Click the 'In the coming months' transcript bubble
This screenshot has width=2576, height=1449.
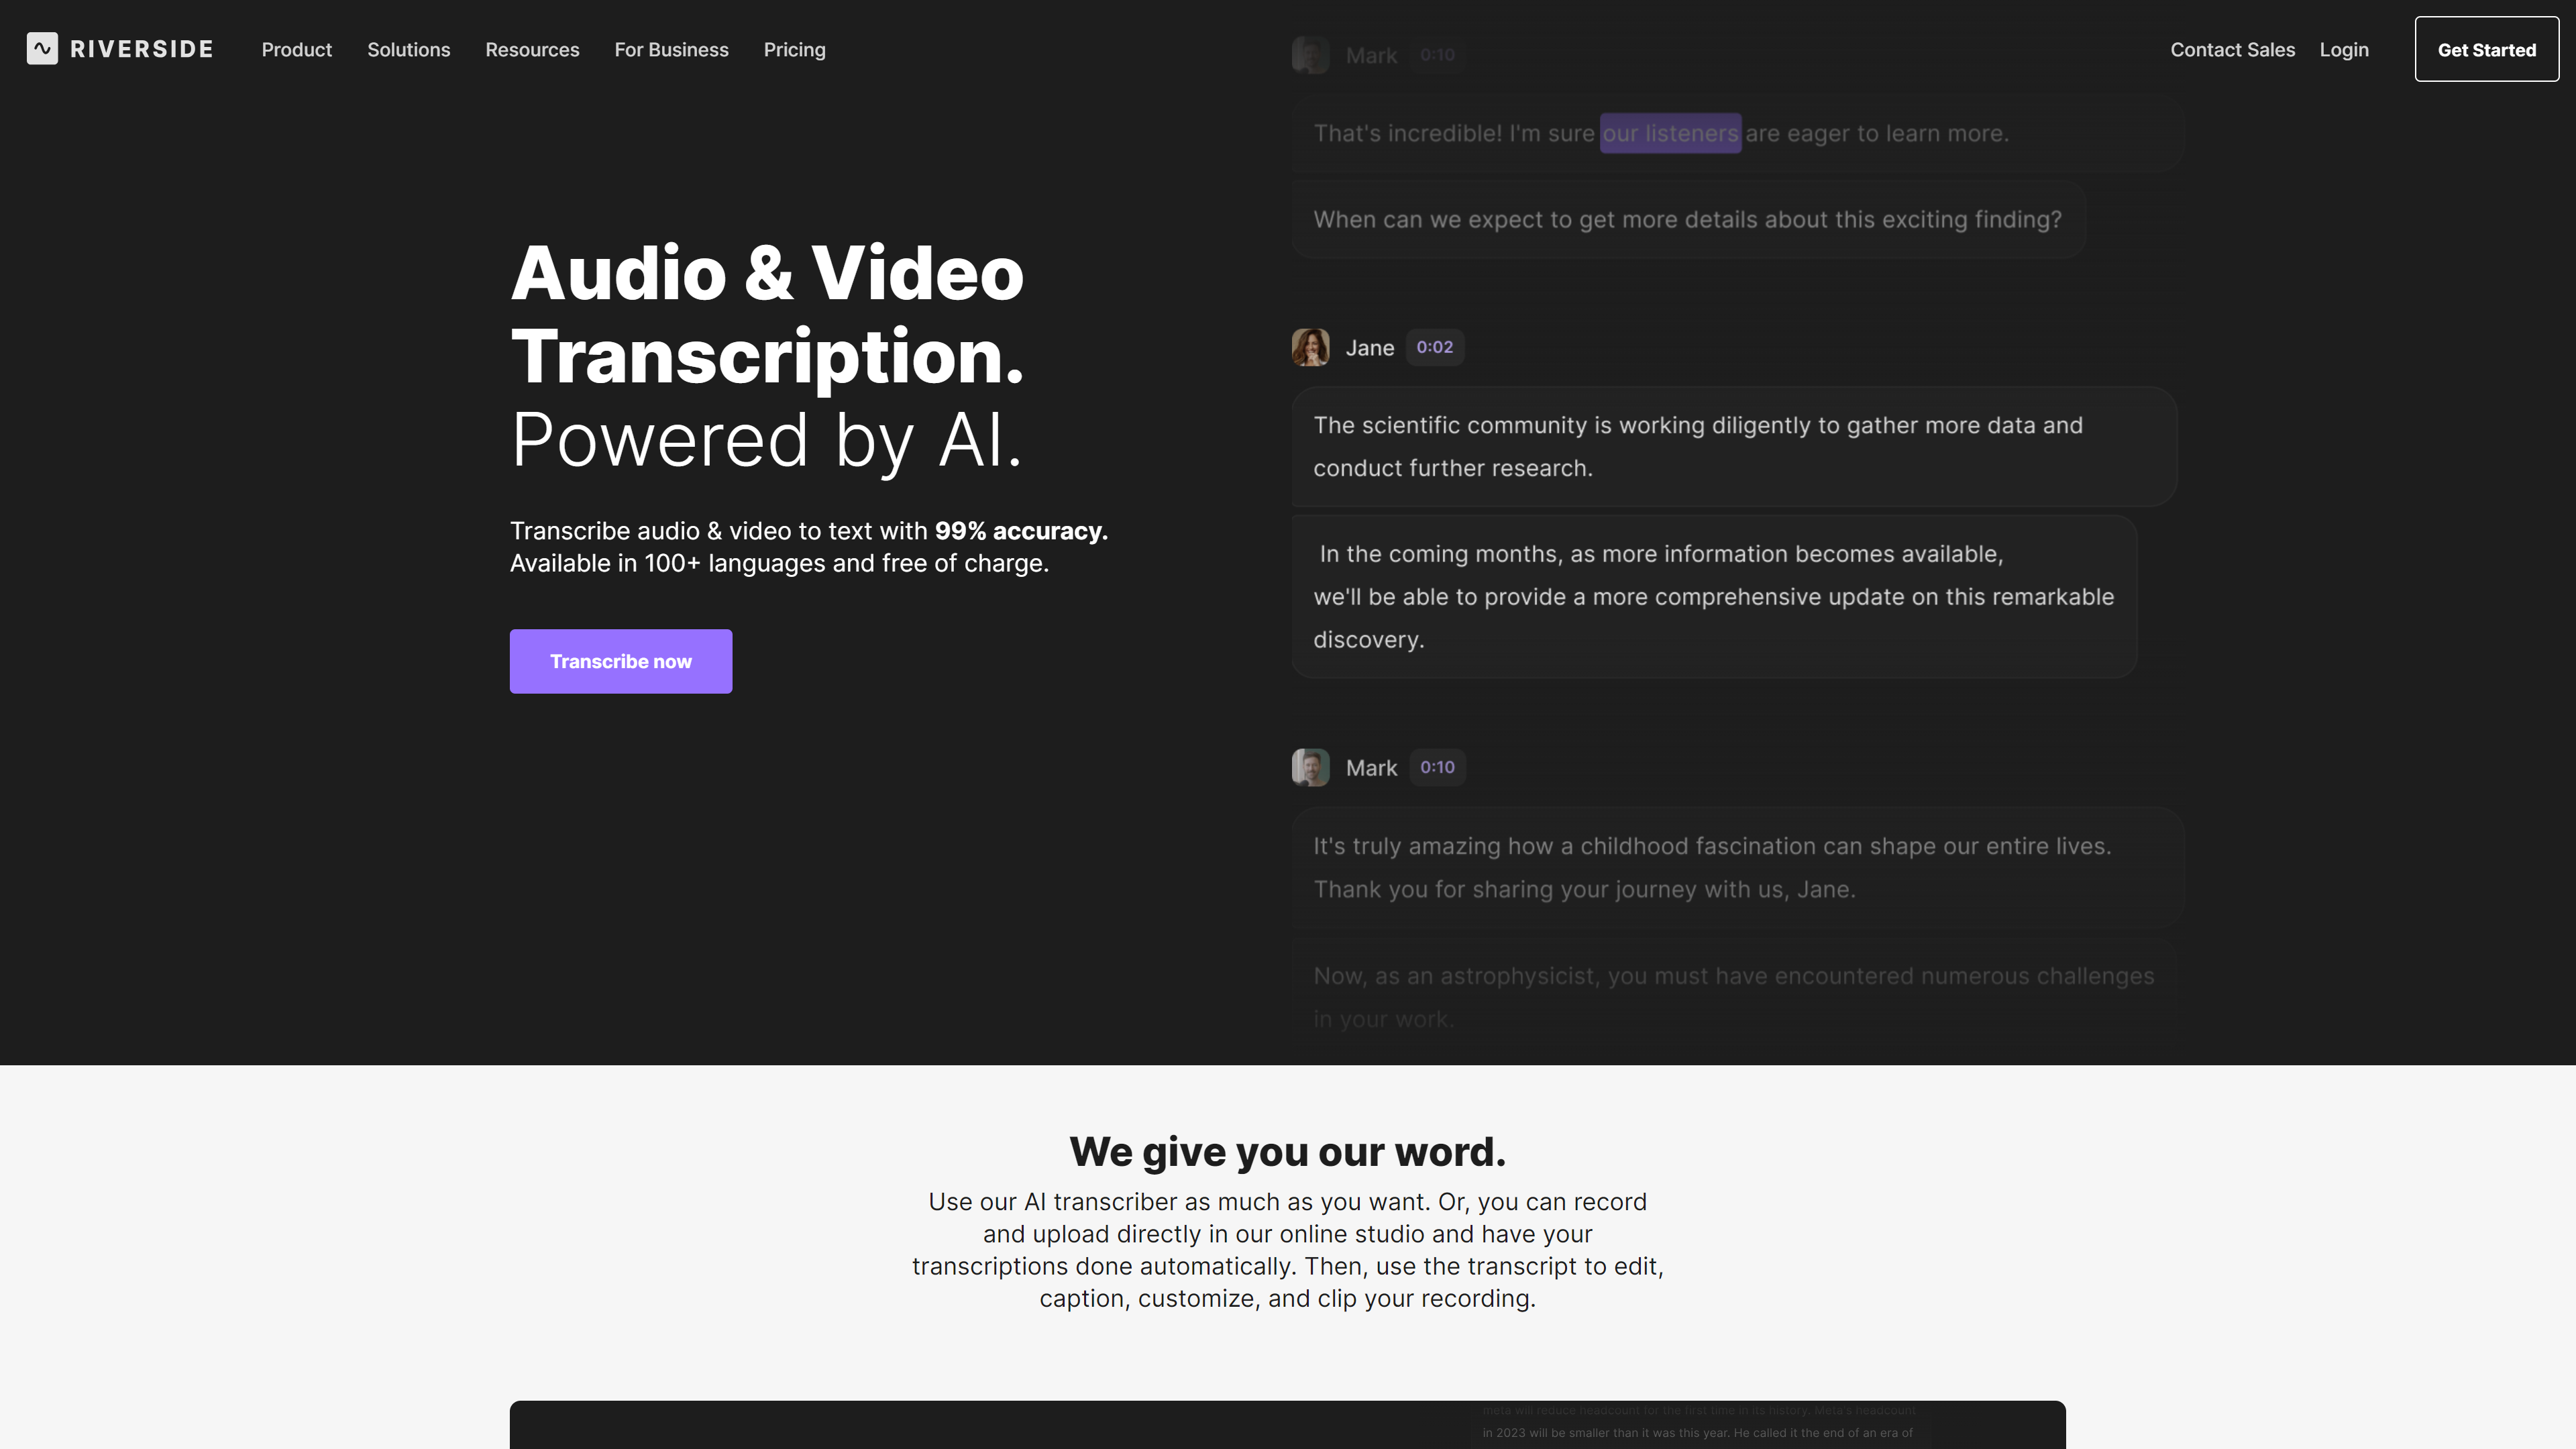pos(1713,597)
